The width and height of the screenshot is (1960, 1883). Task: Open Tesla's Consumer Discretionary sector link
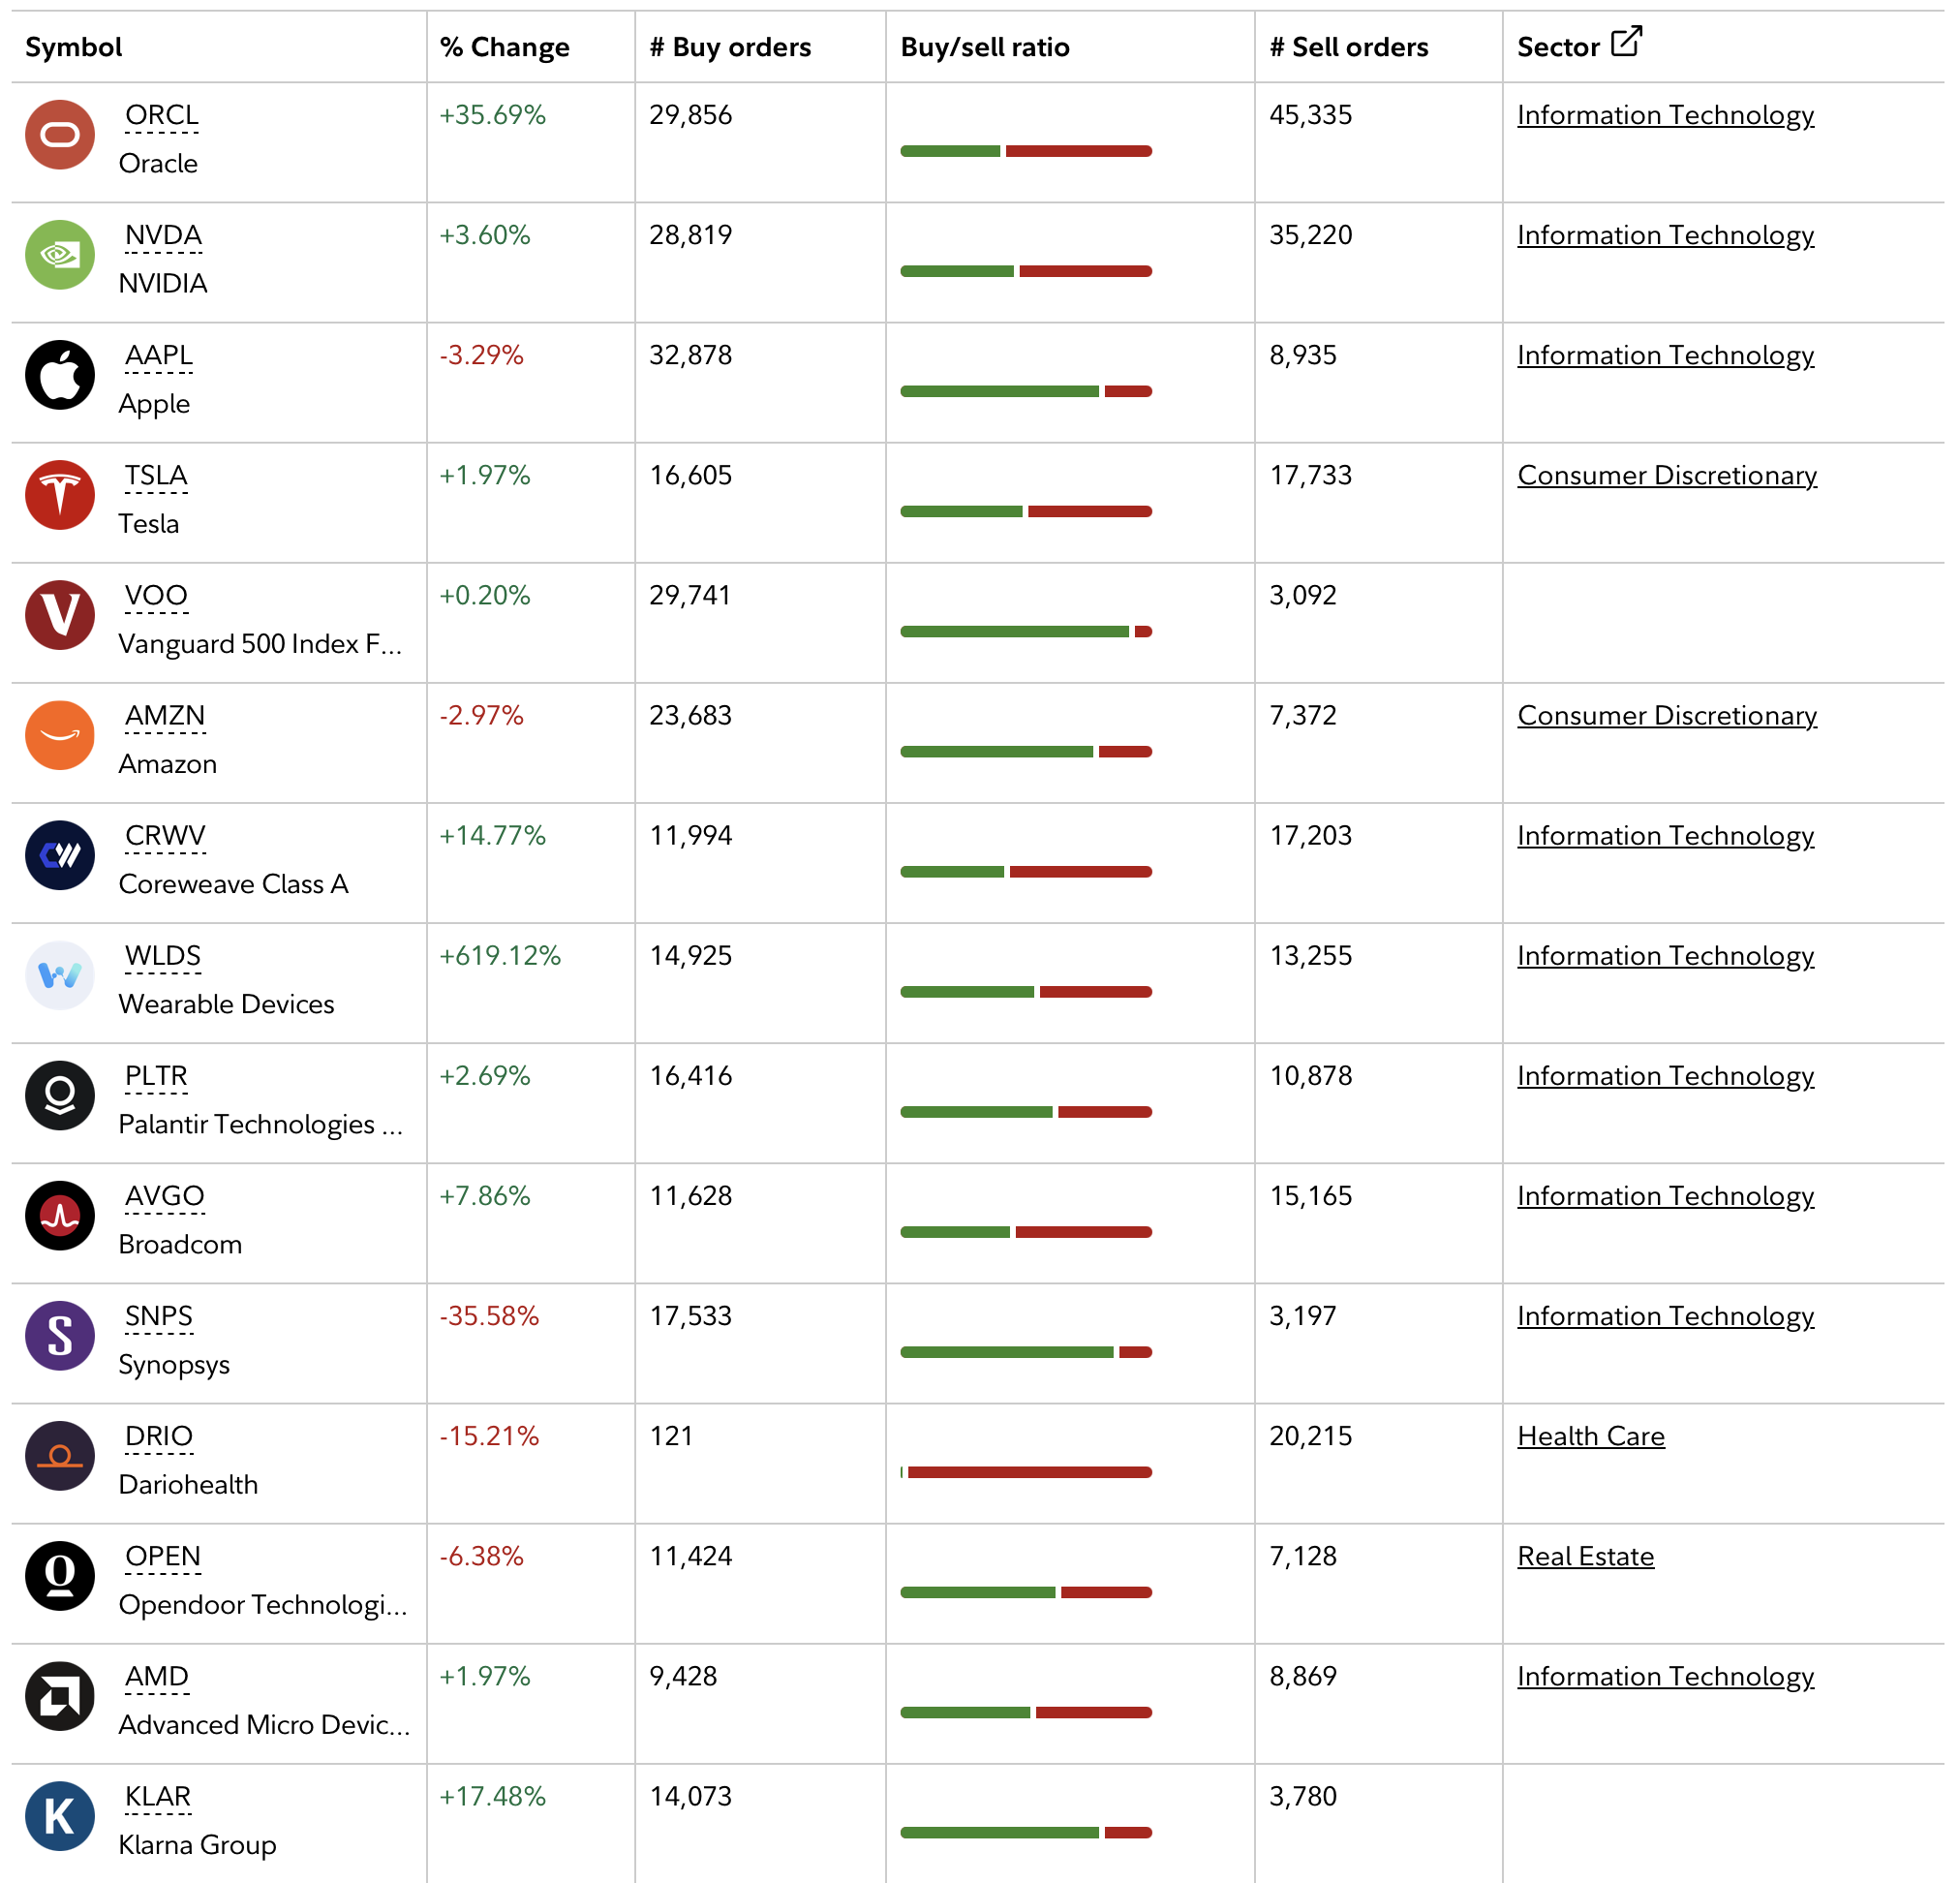[x=1667, y=476]
